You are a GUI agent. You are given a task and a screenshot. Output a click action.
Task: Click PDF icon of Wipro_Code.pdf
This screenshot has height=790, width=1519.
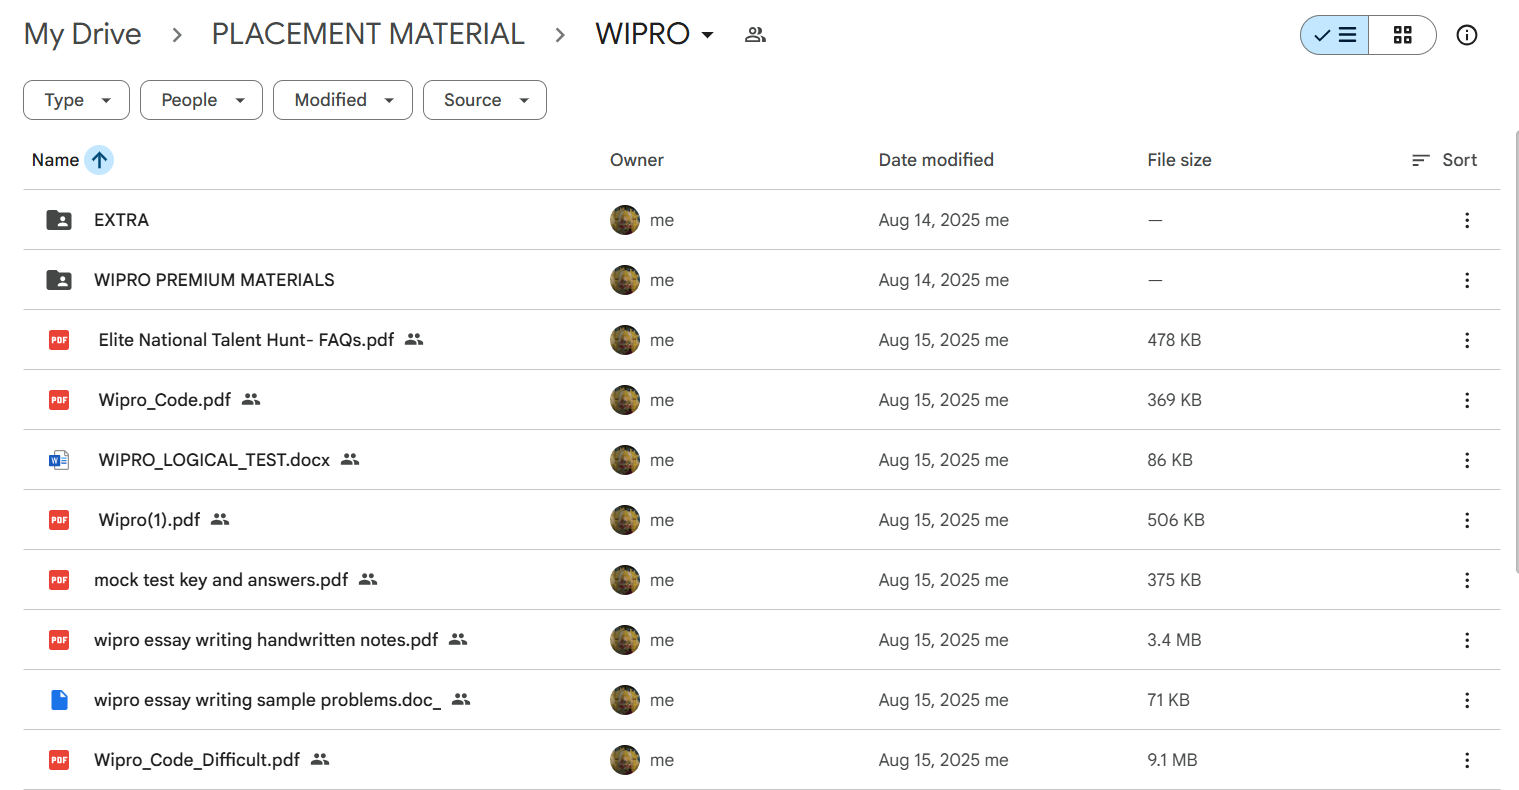59,400
